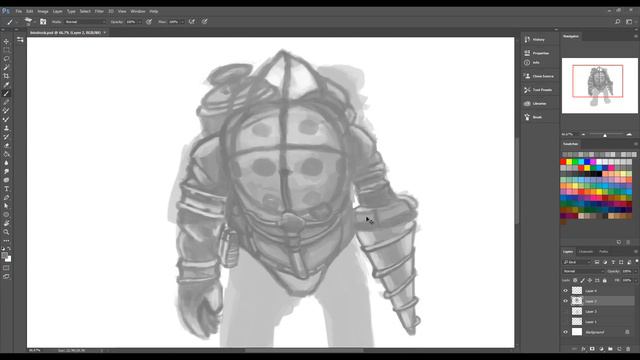Select the Zoom tool

6,232
